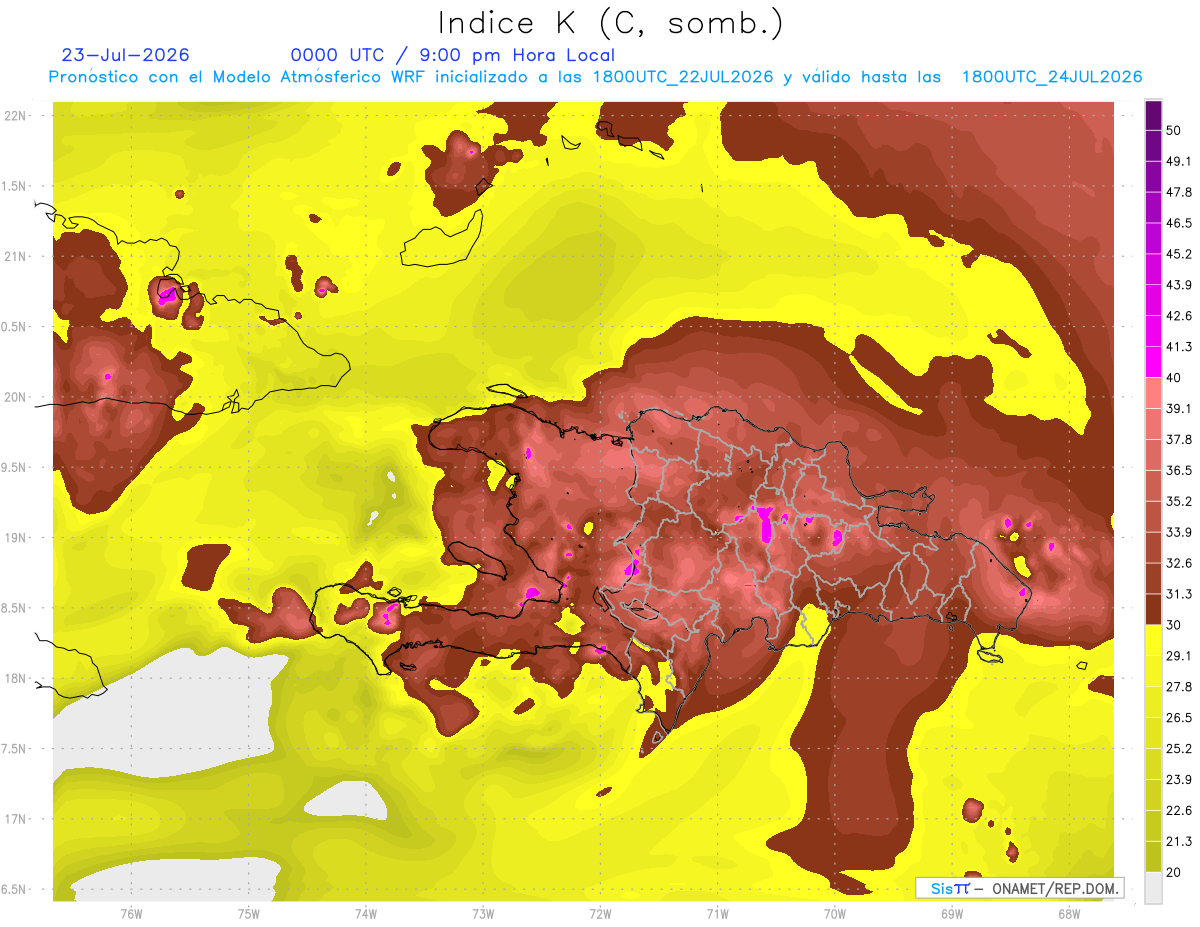Click the '72W' longitude label

point(600,914)
